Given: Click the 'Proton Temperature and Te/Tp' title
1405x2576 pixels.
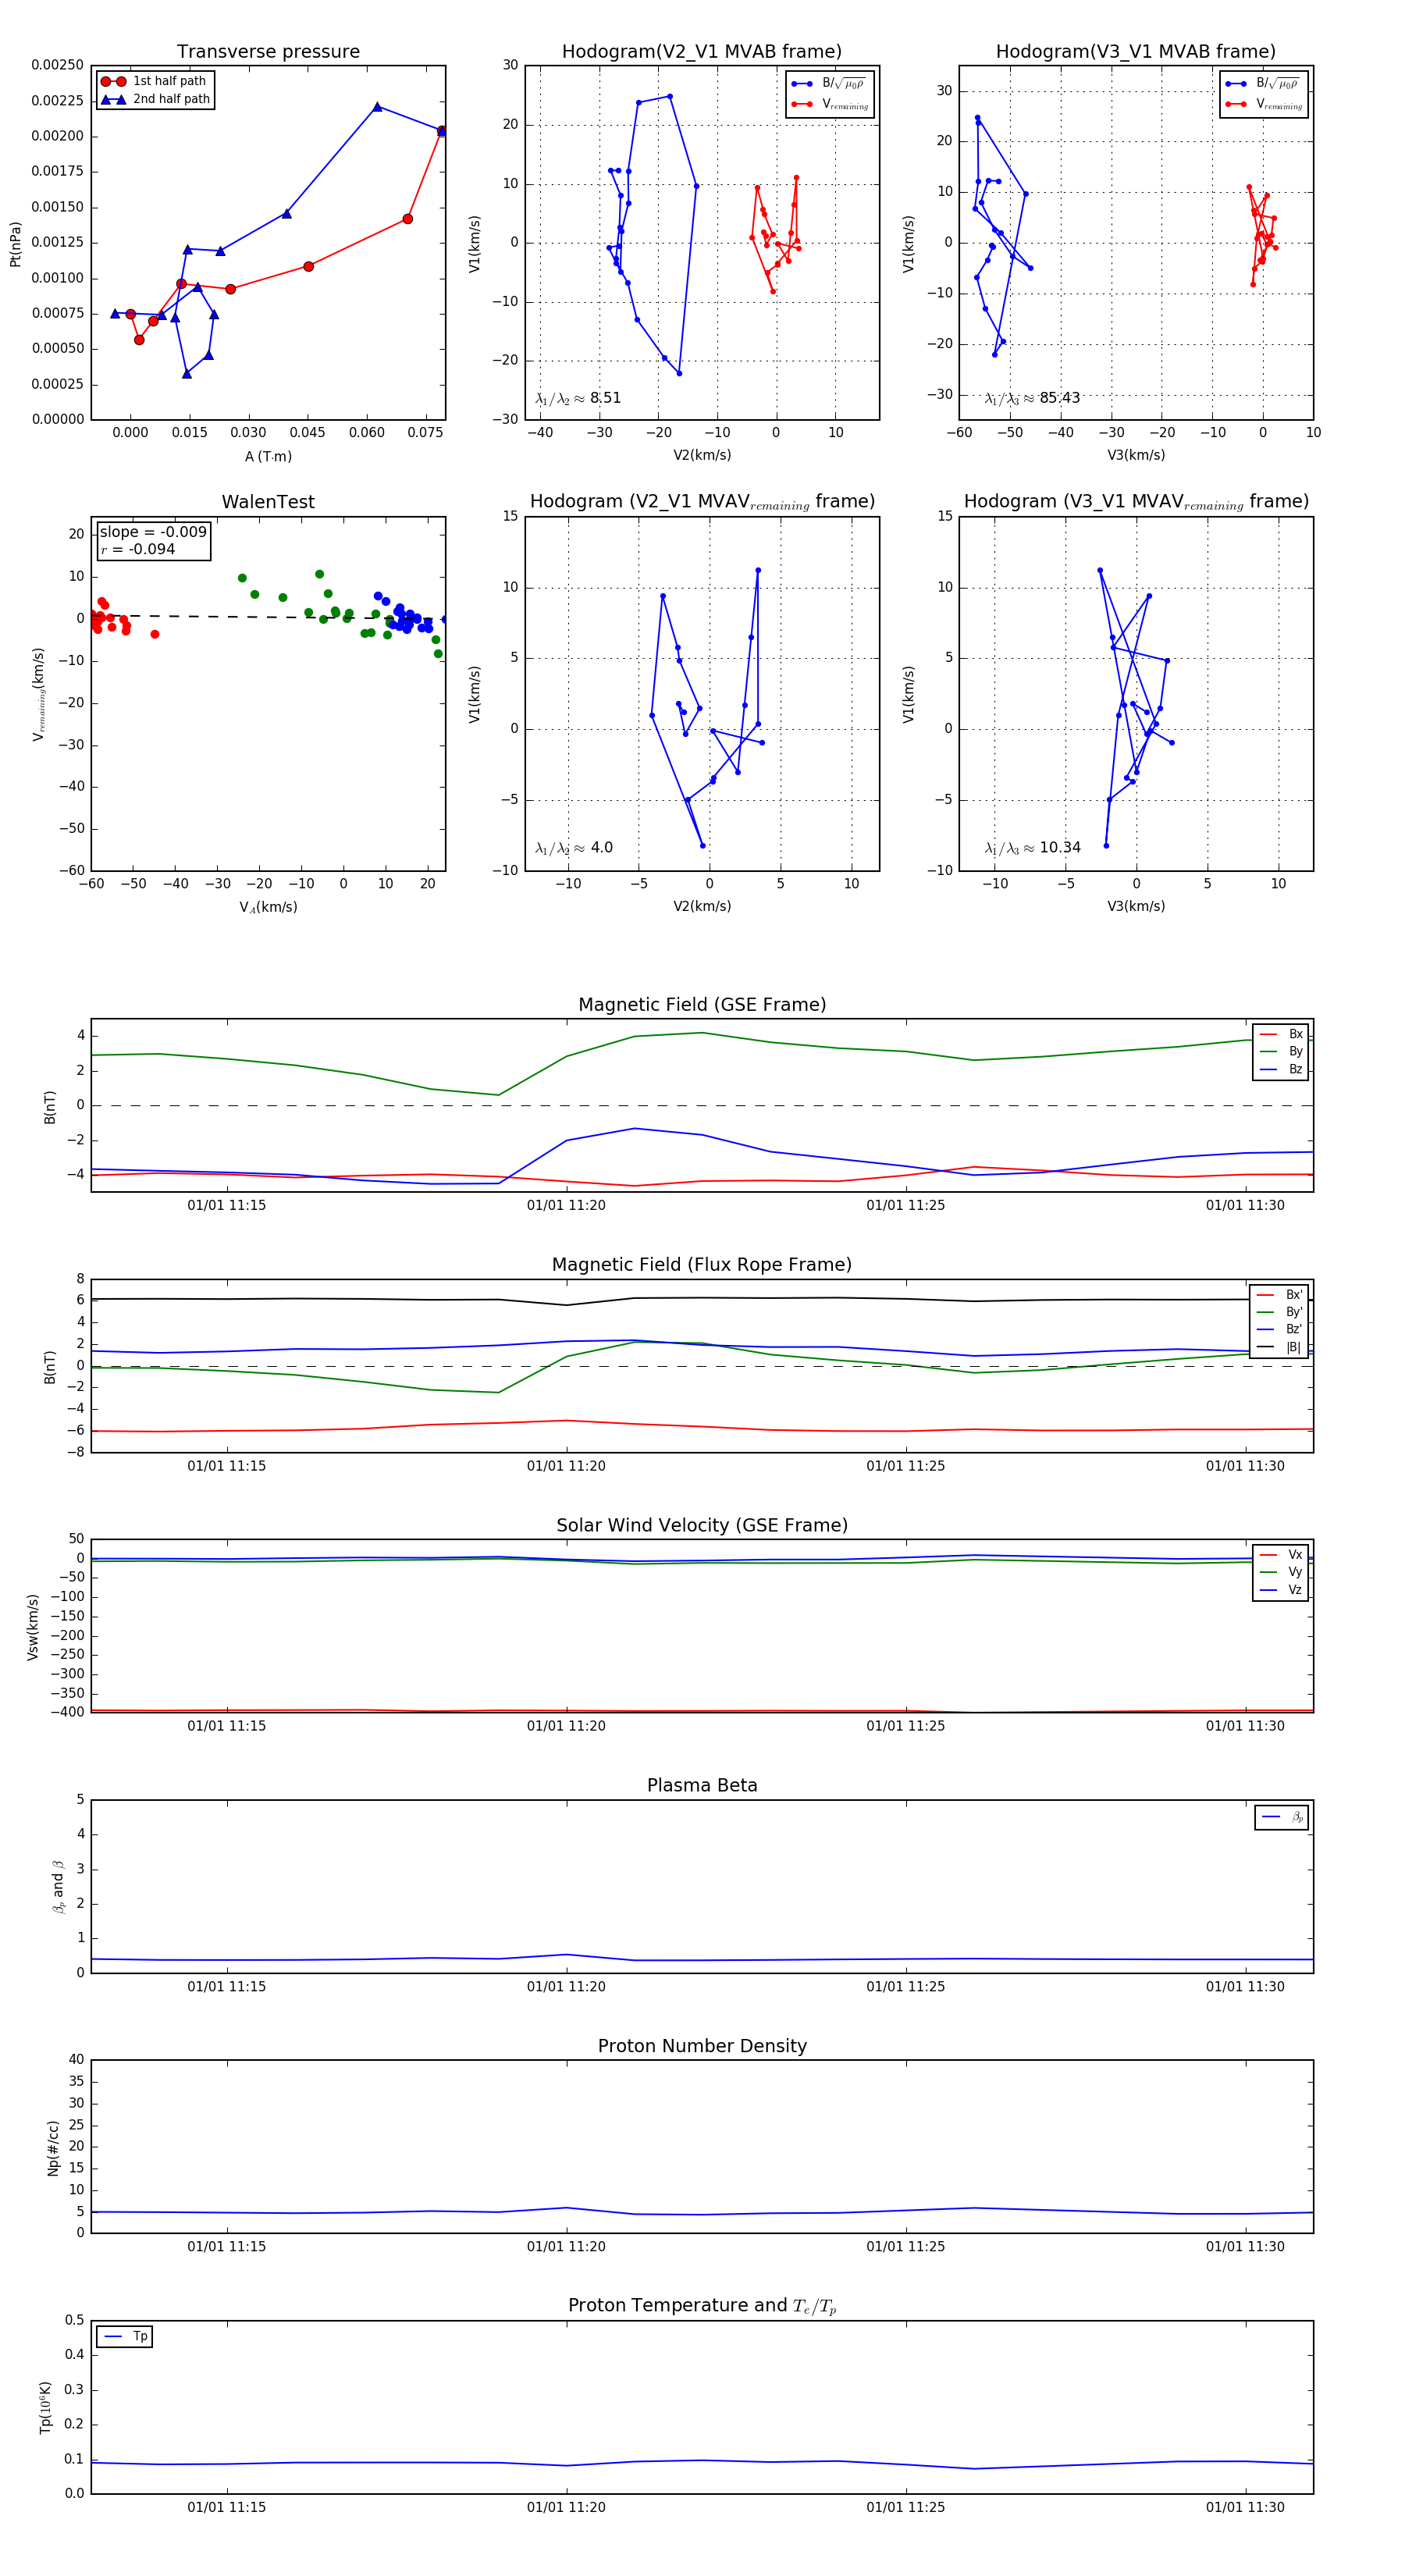Looking at the screenshot, I should pyautogui.click(x=702, y=2306).
